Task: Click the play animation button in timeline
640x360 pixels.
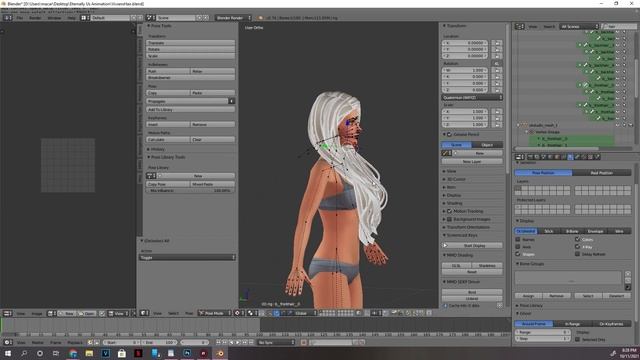Action: (238, 342)
